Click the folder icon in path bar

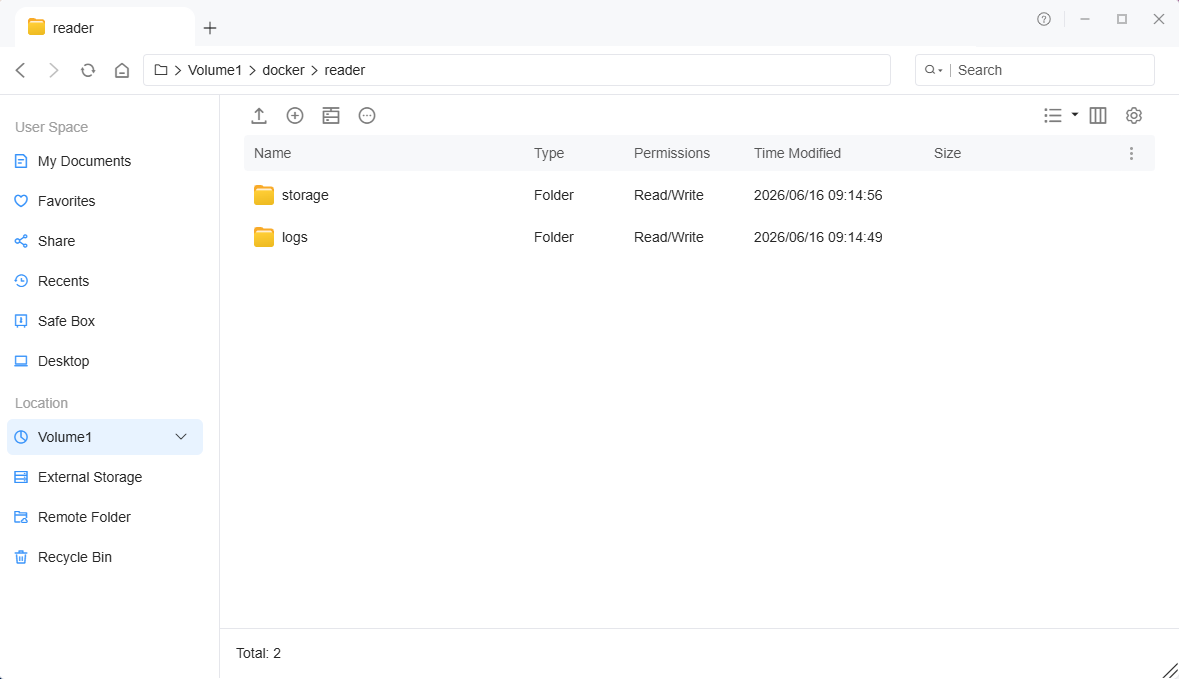click(x=161, y=70)
